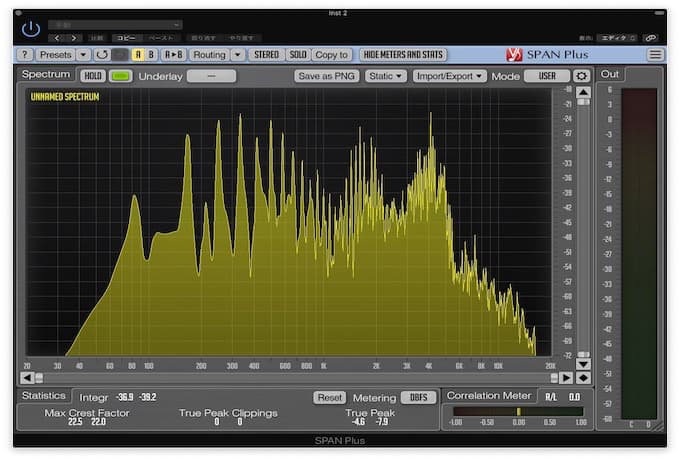
Task: Select the Out meter tab
Action: coord(609,75)
